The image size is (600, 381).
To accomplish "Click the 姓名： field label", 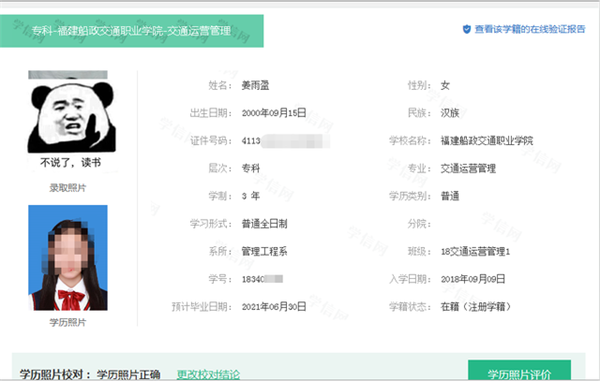I will coord(220,85).
